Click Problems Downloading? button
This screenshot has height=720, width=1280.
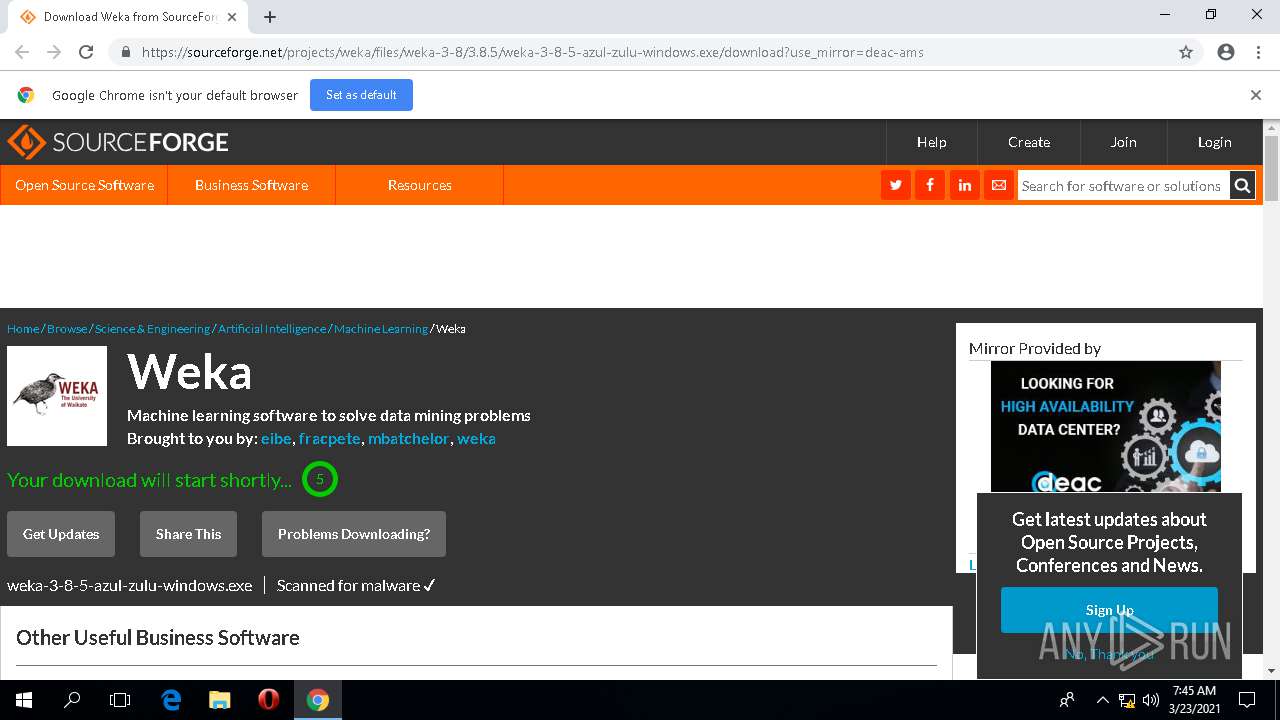(354, 534)
